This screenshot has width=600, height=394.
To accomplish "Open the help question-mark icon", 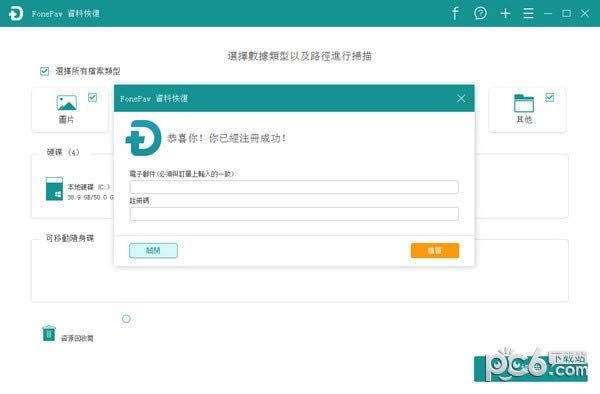I will (x=480, y=13).
